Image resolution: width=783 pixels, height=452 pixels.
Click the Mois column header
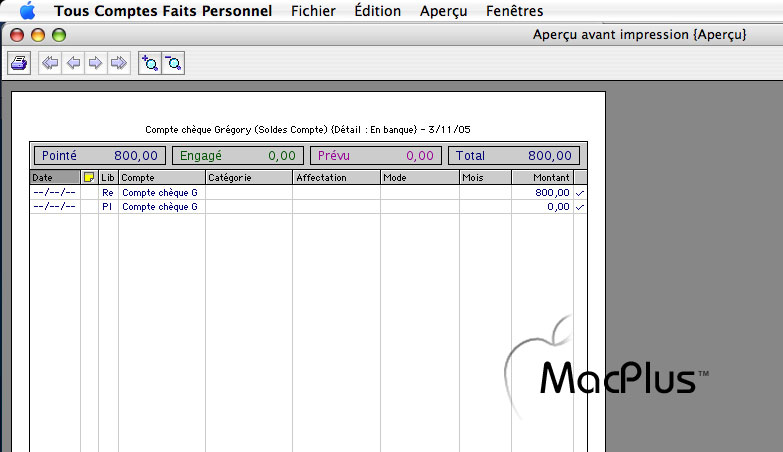click(485, 177)
